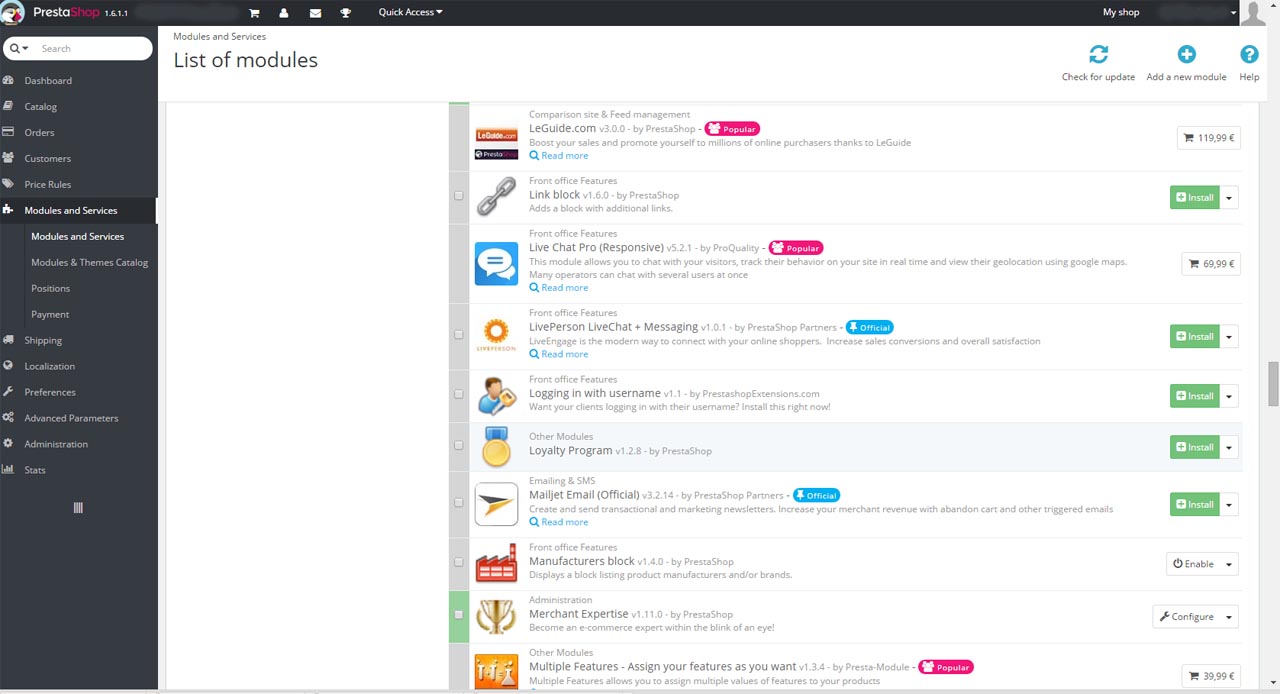Open Dashboard in the sidebar
The width and height of the screenshot is (1280, 694).
48,80
